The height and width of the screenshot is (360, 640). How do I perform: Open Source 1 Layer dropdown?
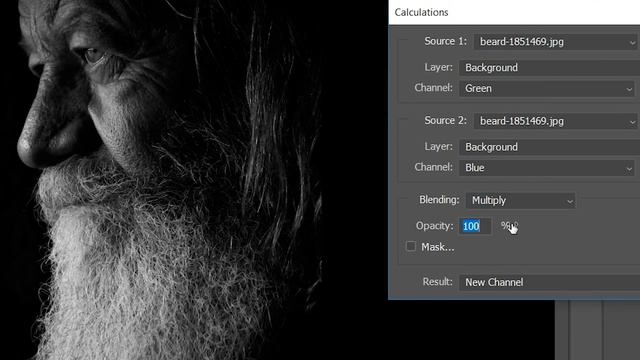(x=549, y=68)
